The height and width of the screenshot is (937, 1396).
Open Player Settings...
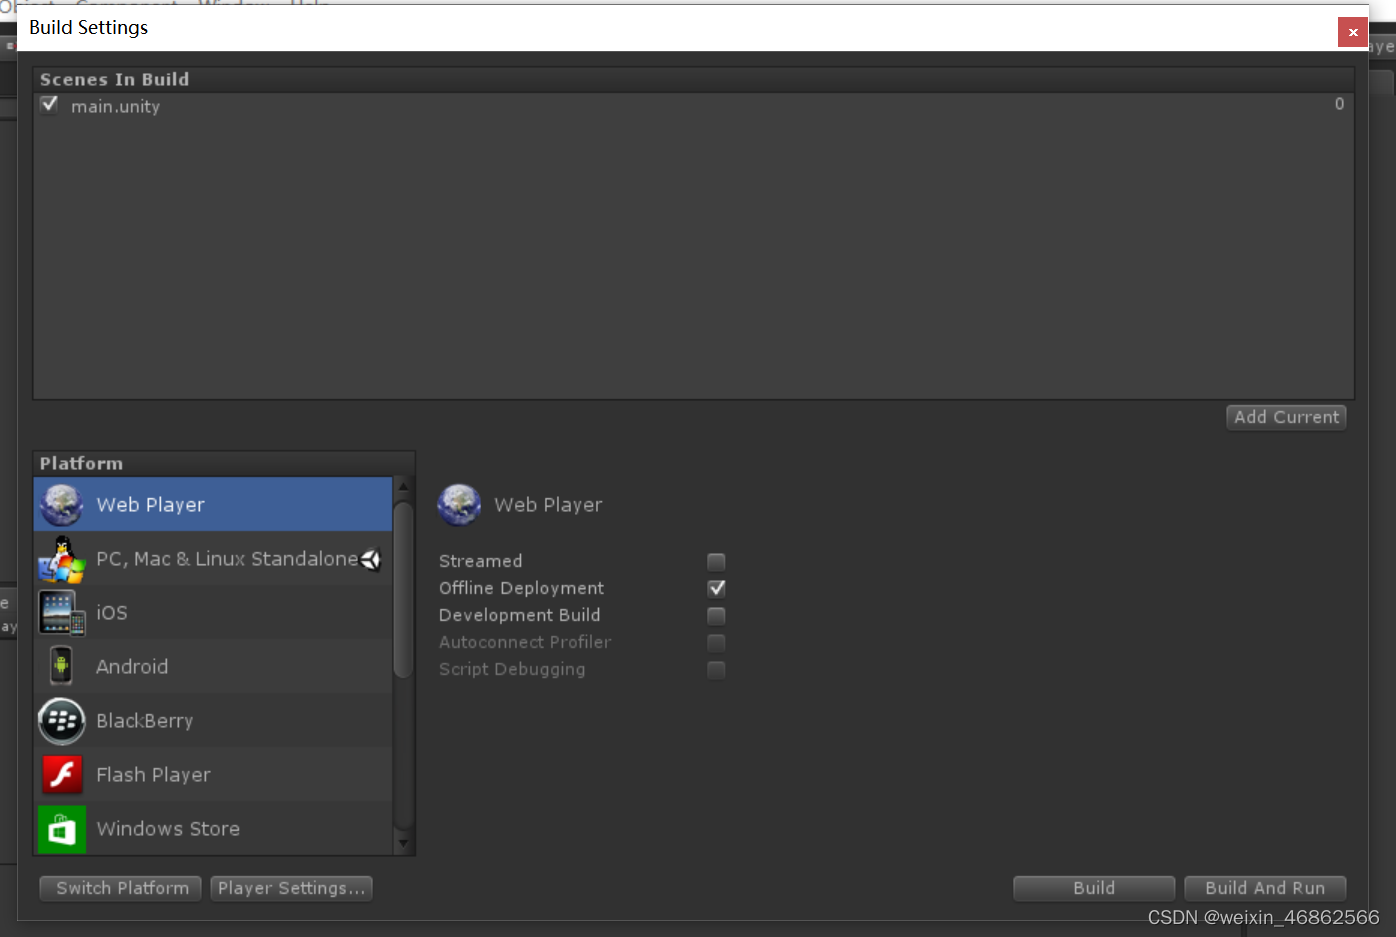tap(291, 888)
